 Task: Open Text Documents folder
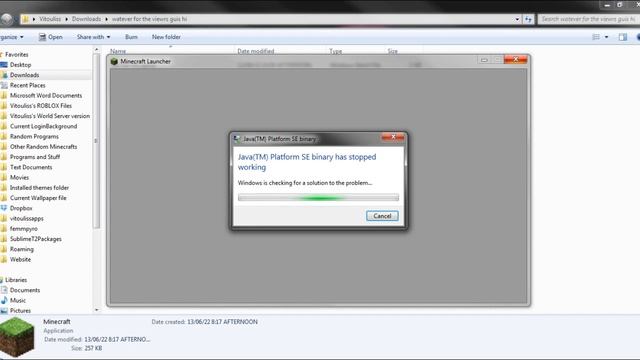point(31,167)
